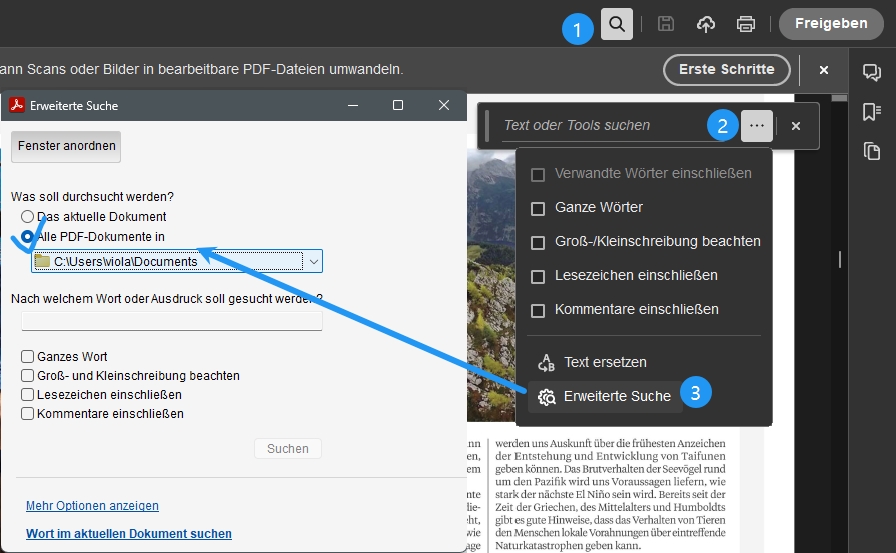Expand the folder location dropdown arrow
The width and height of the screenshot is (896, 553).
click(x=314, y=262)
